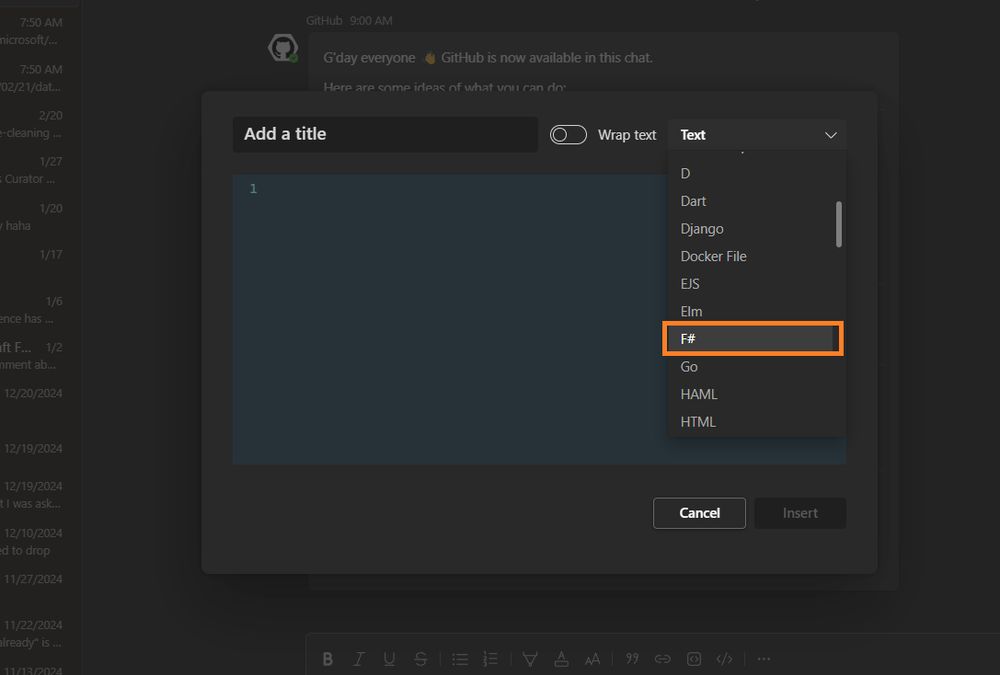
Task: Open the font color tool
Action: pyautogui.click(x=561, y=659)
